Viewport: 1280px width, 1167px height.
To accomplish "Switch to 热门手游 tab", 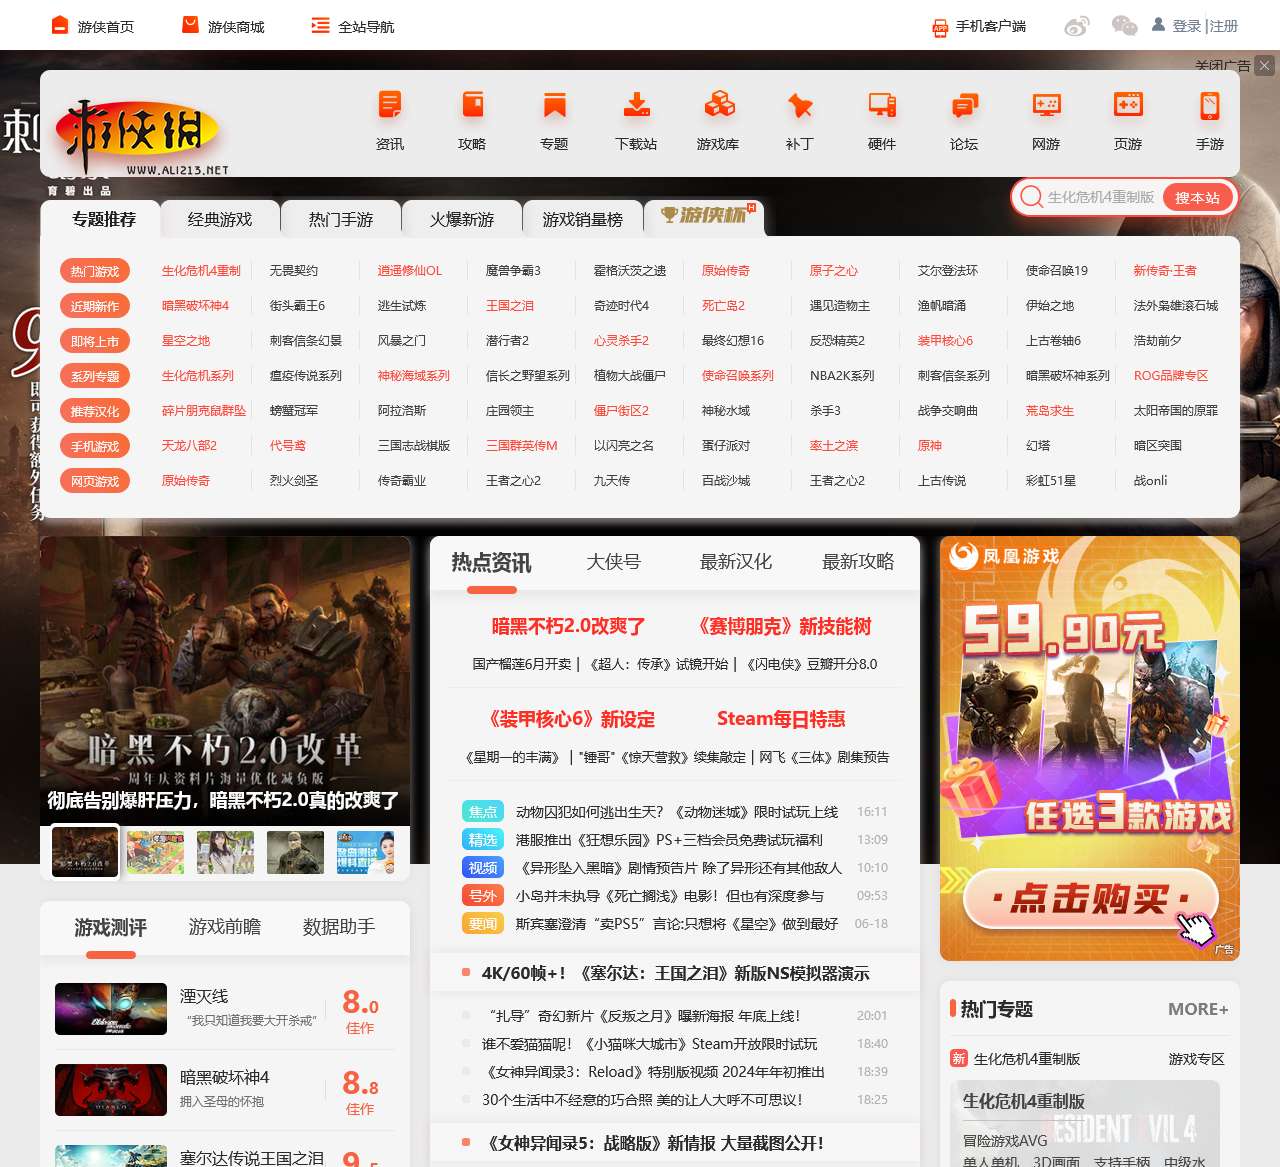I will [x=341, y=219].
